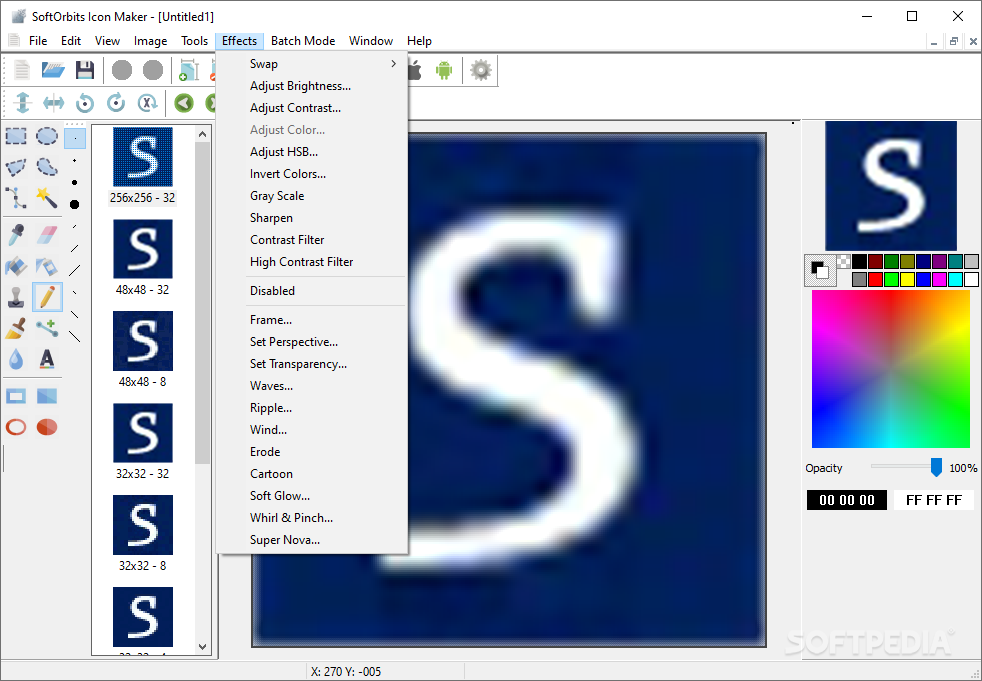This screenshot has width=982, height=681.
Task: Select the curve path tool
Action: (16, 197)
